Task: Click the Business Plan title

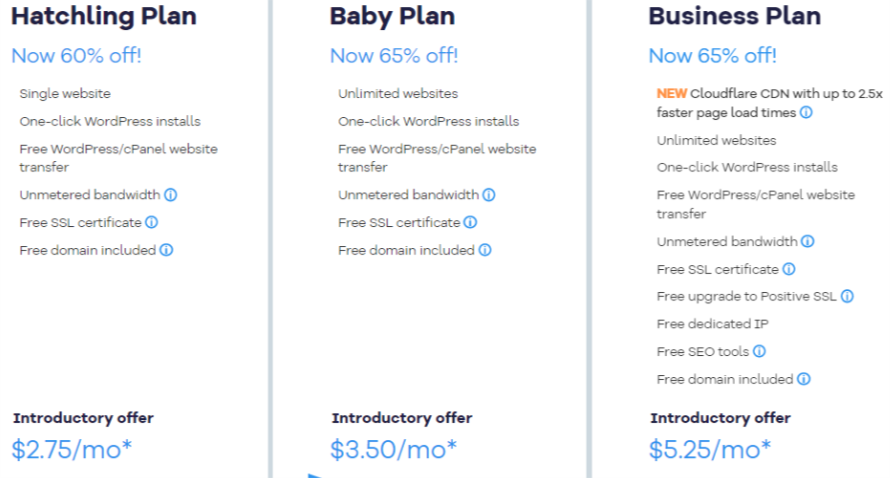Action: point(734,16)
